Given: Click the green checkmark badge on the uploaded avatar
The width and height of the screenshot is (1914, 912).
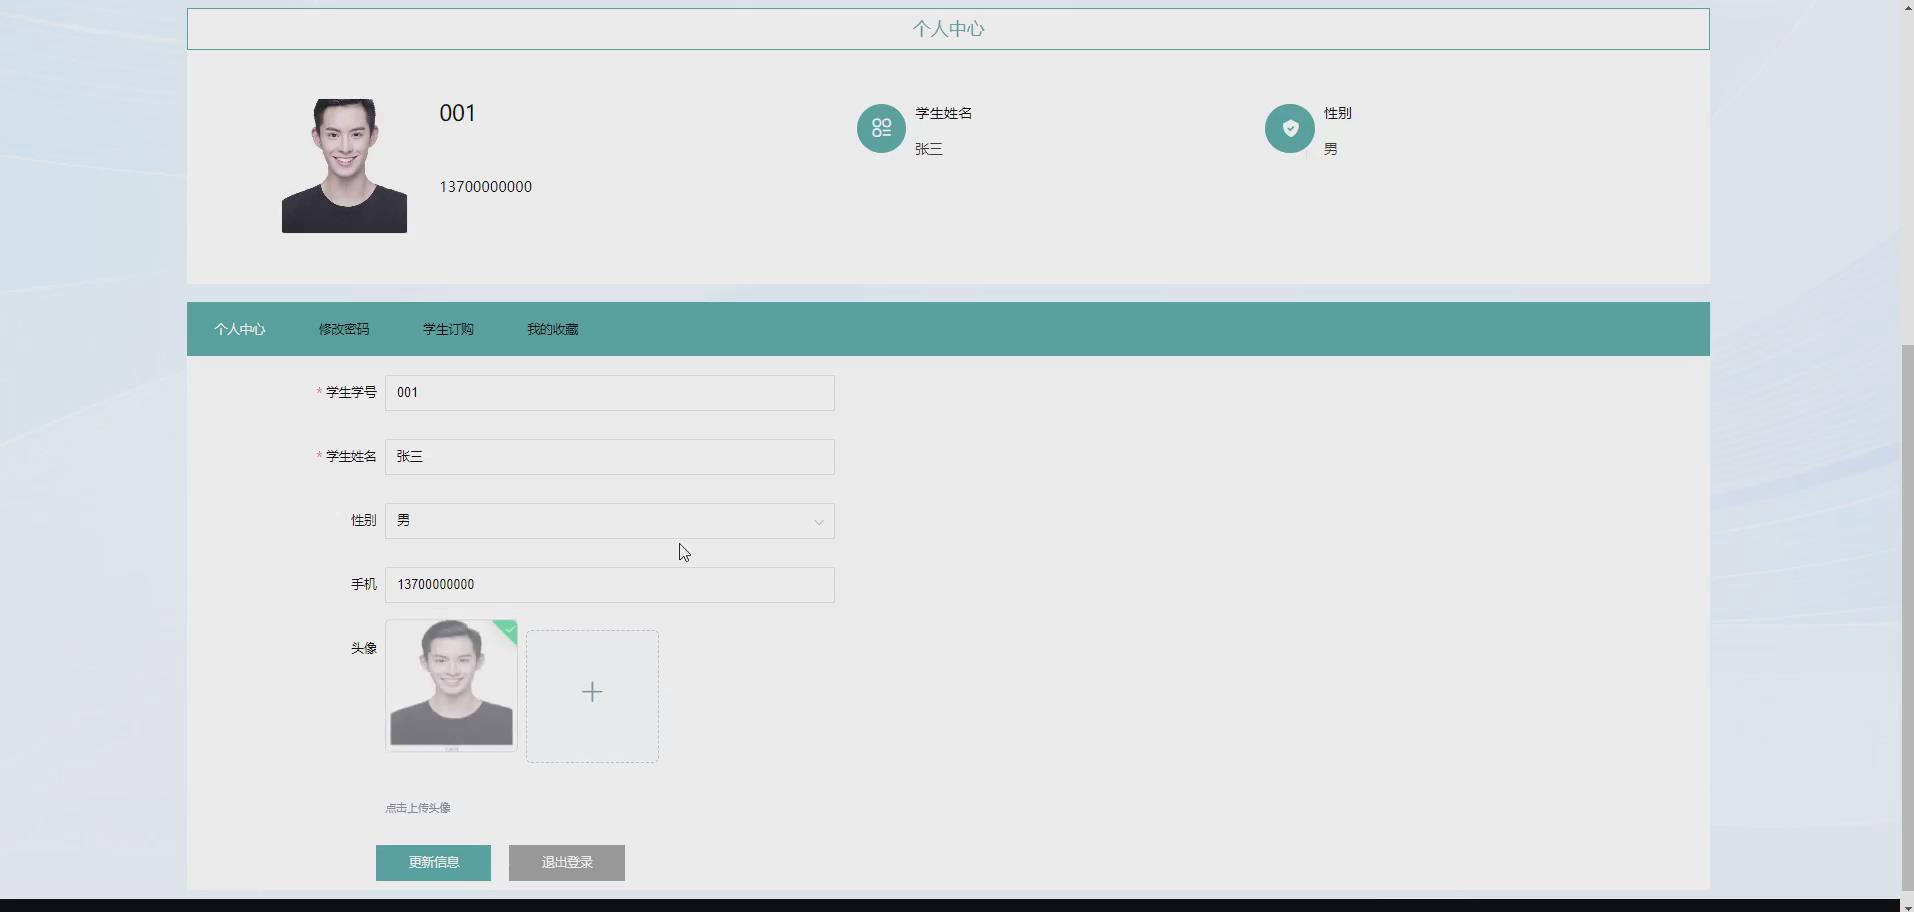Looking at the screenshot, I should click(508, 630).
